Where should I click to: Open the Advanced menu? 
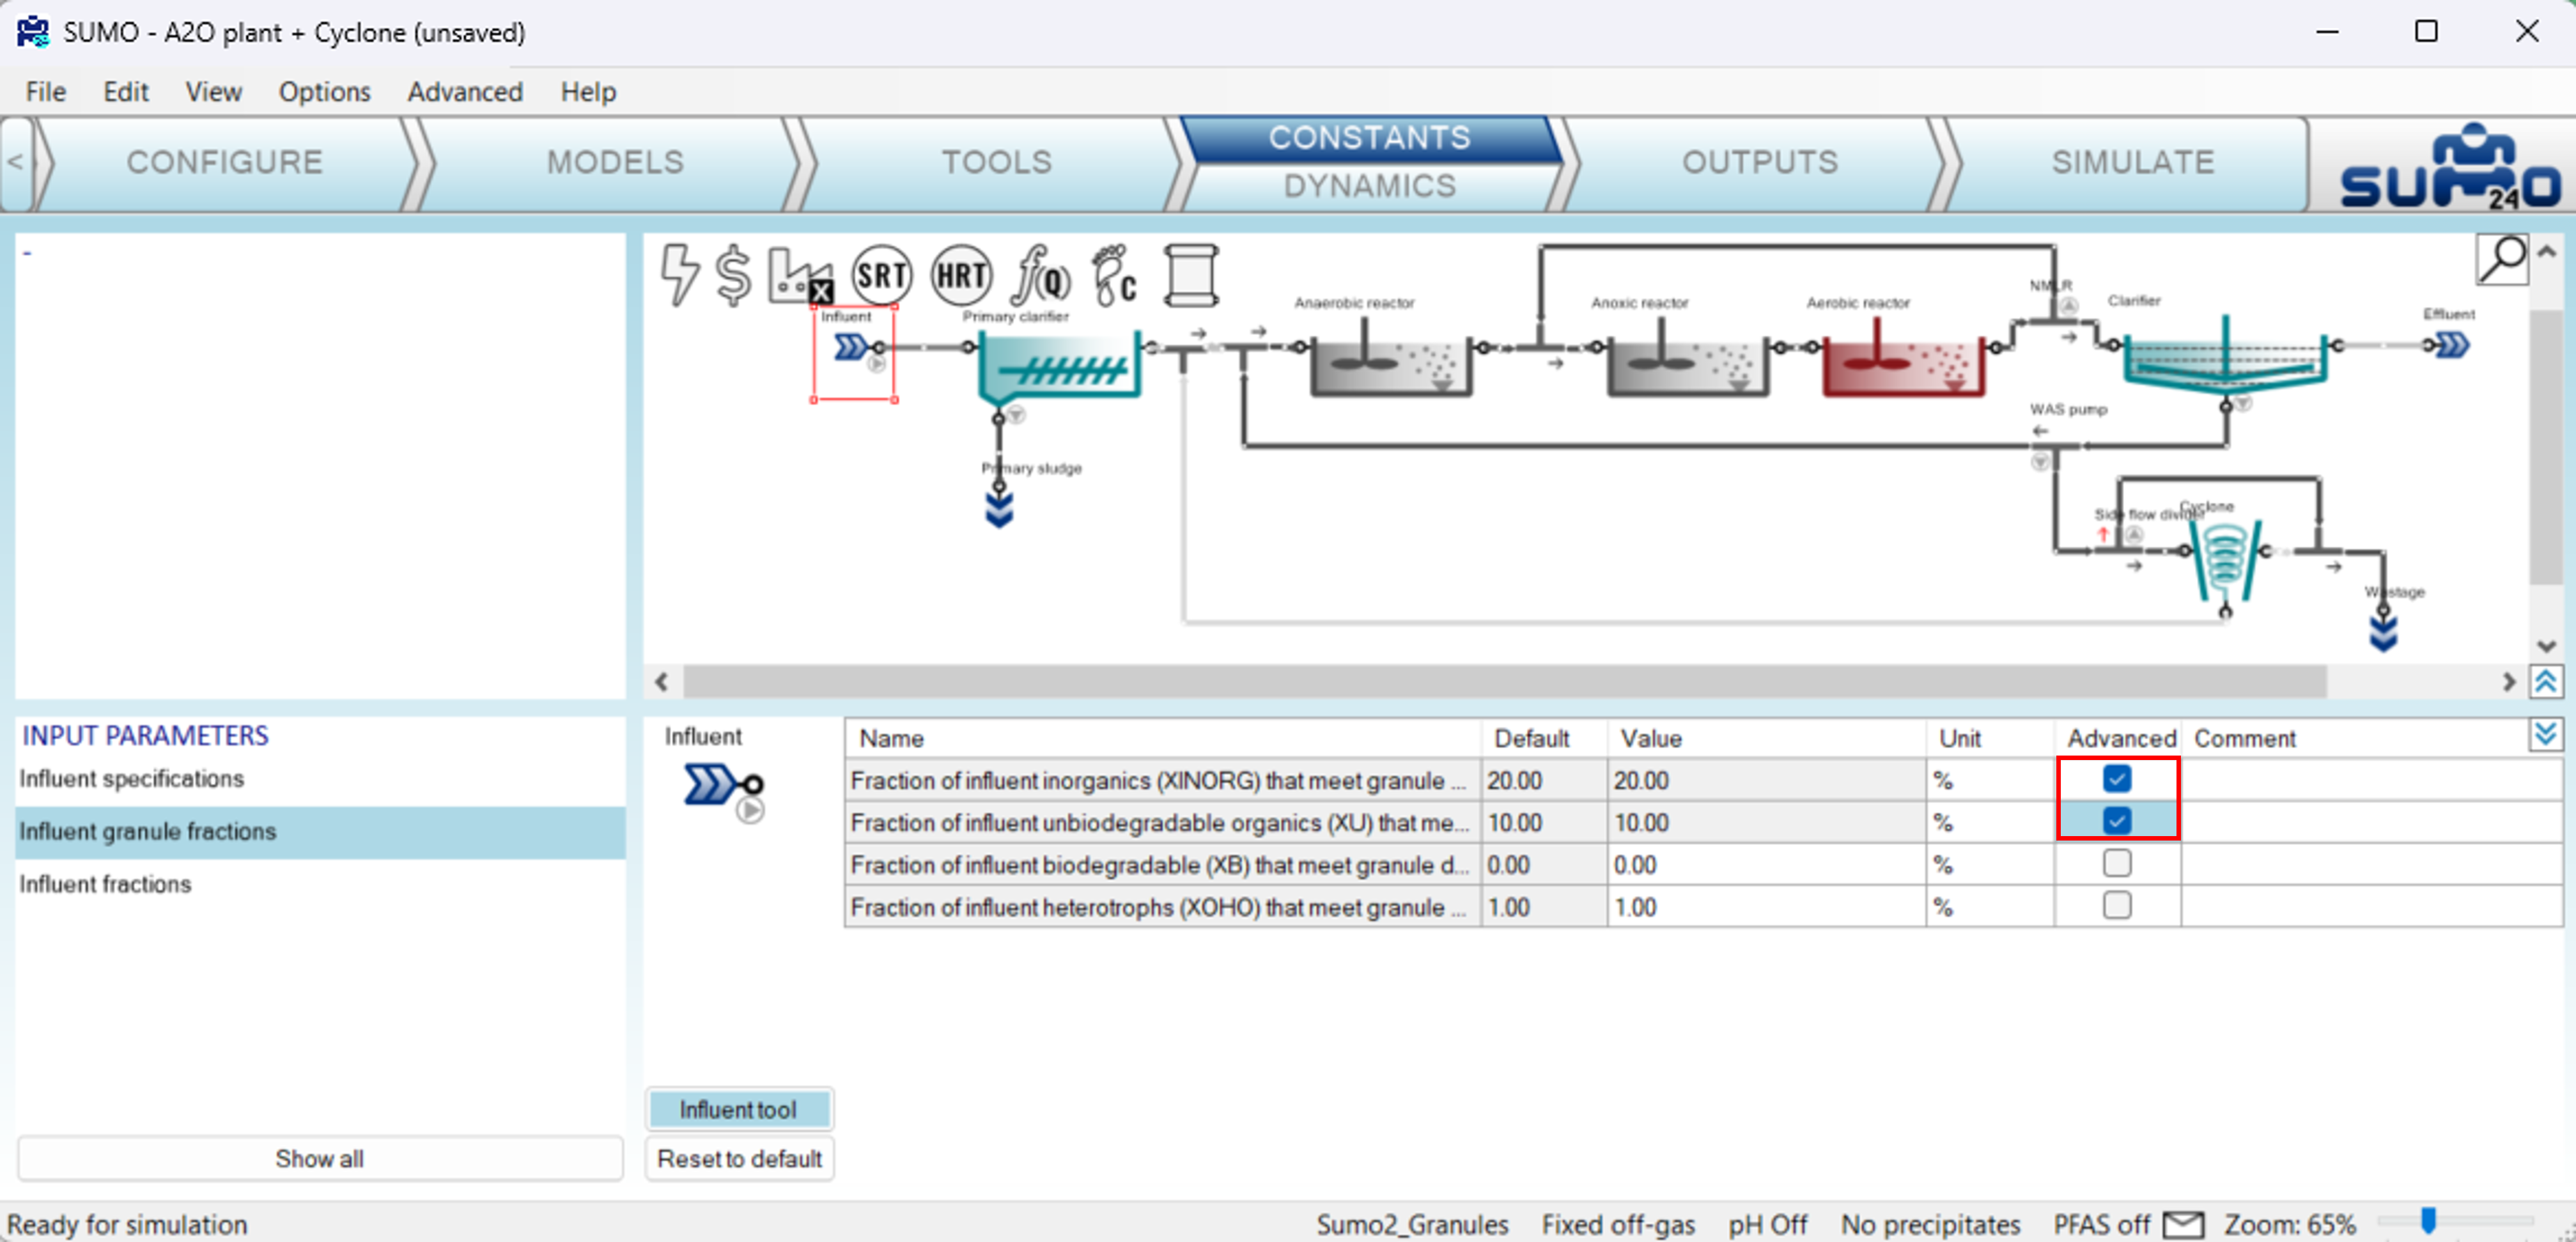pyautogui.click(x=464, y=92)
